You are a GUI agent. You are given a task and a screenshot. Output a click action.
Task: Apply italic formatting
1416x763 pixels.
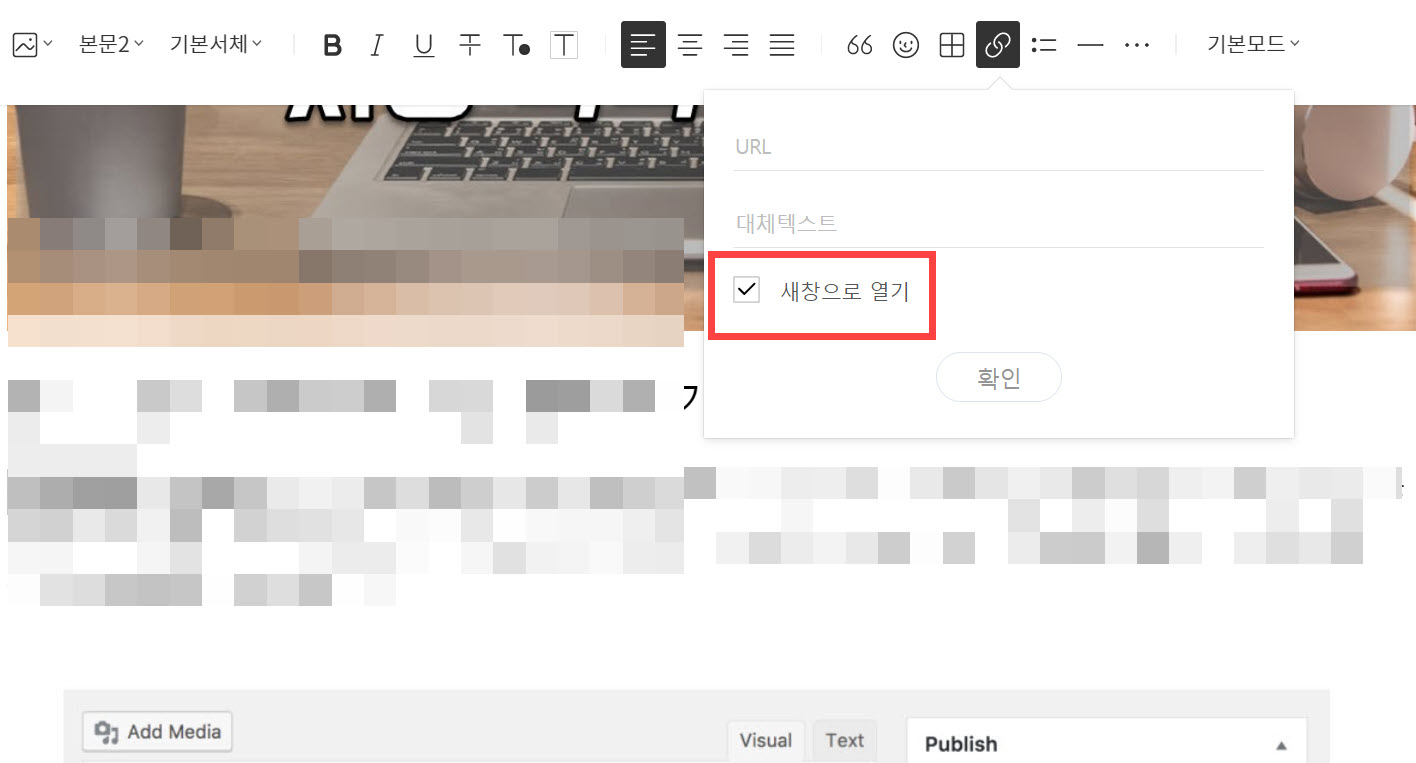pyautogui.click(x=377, y=44)
